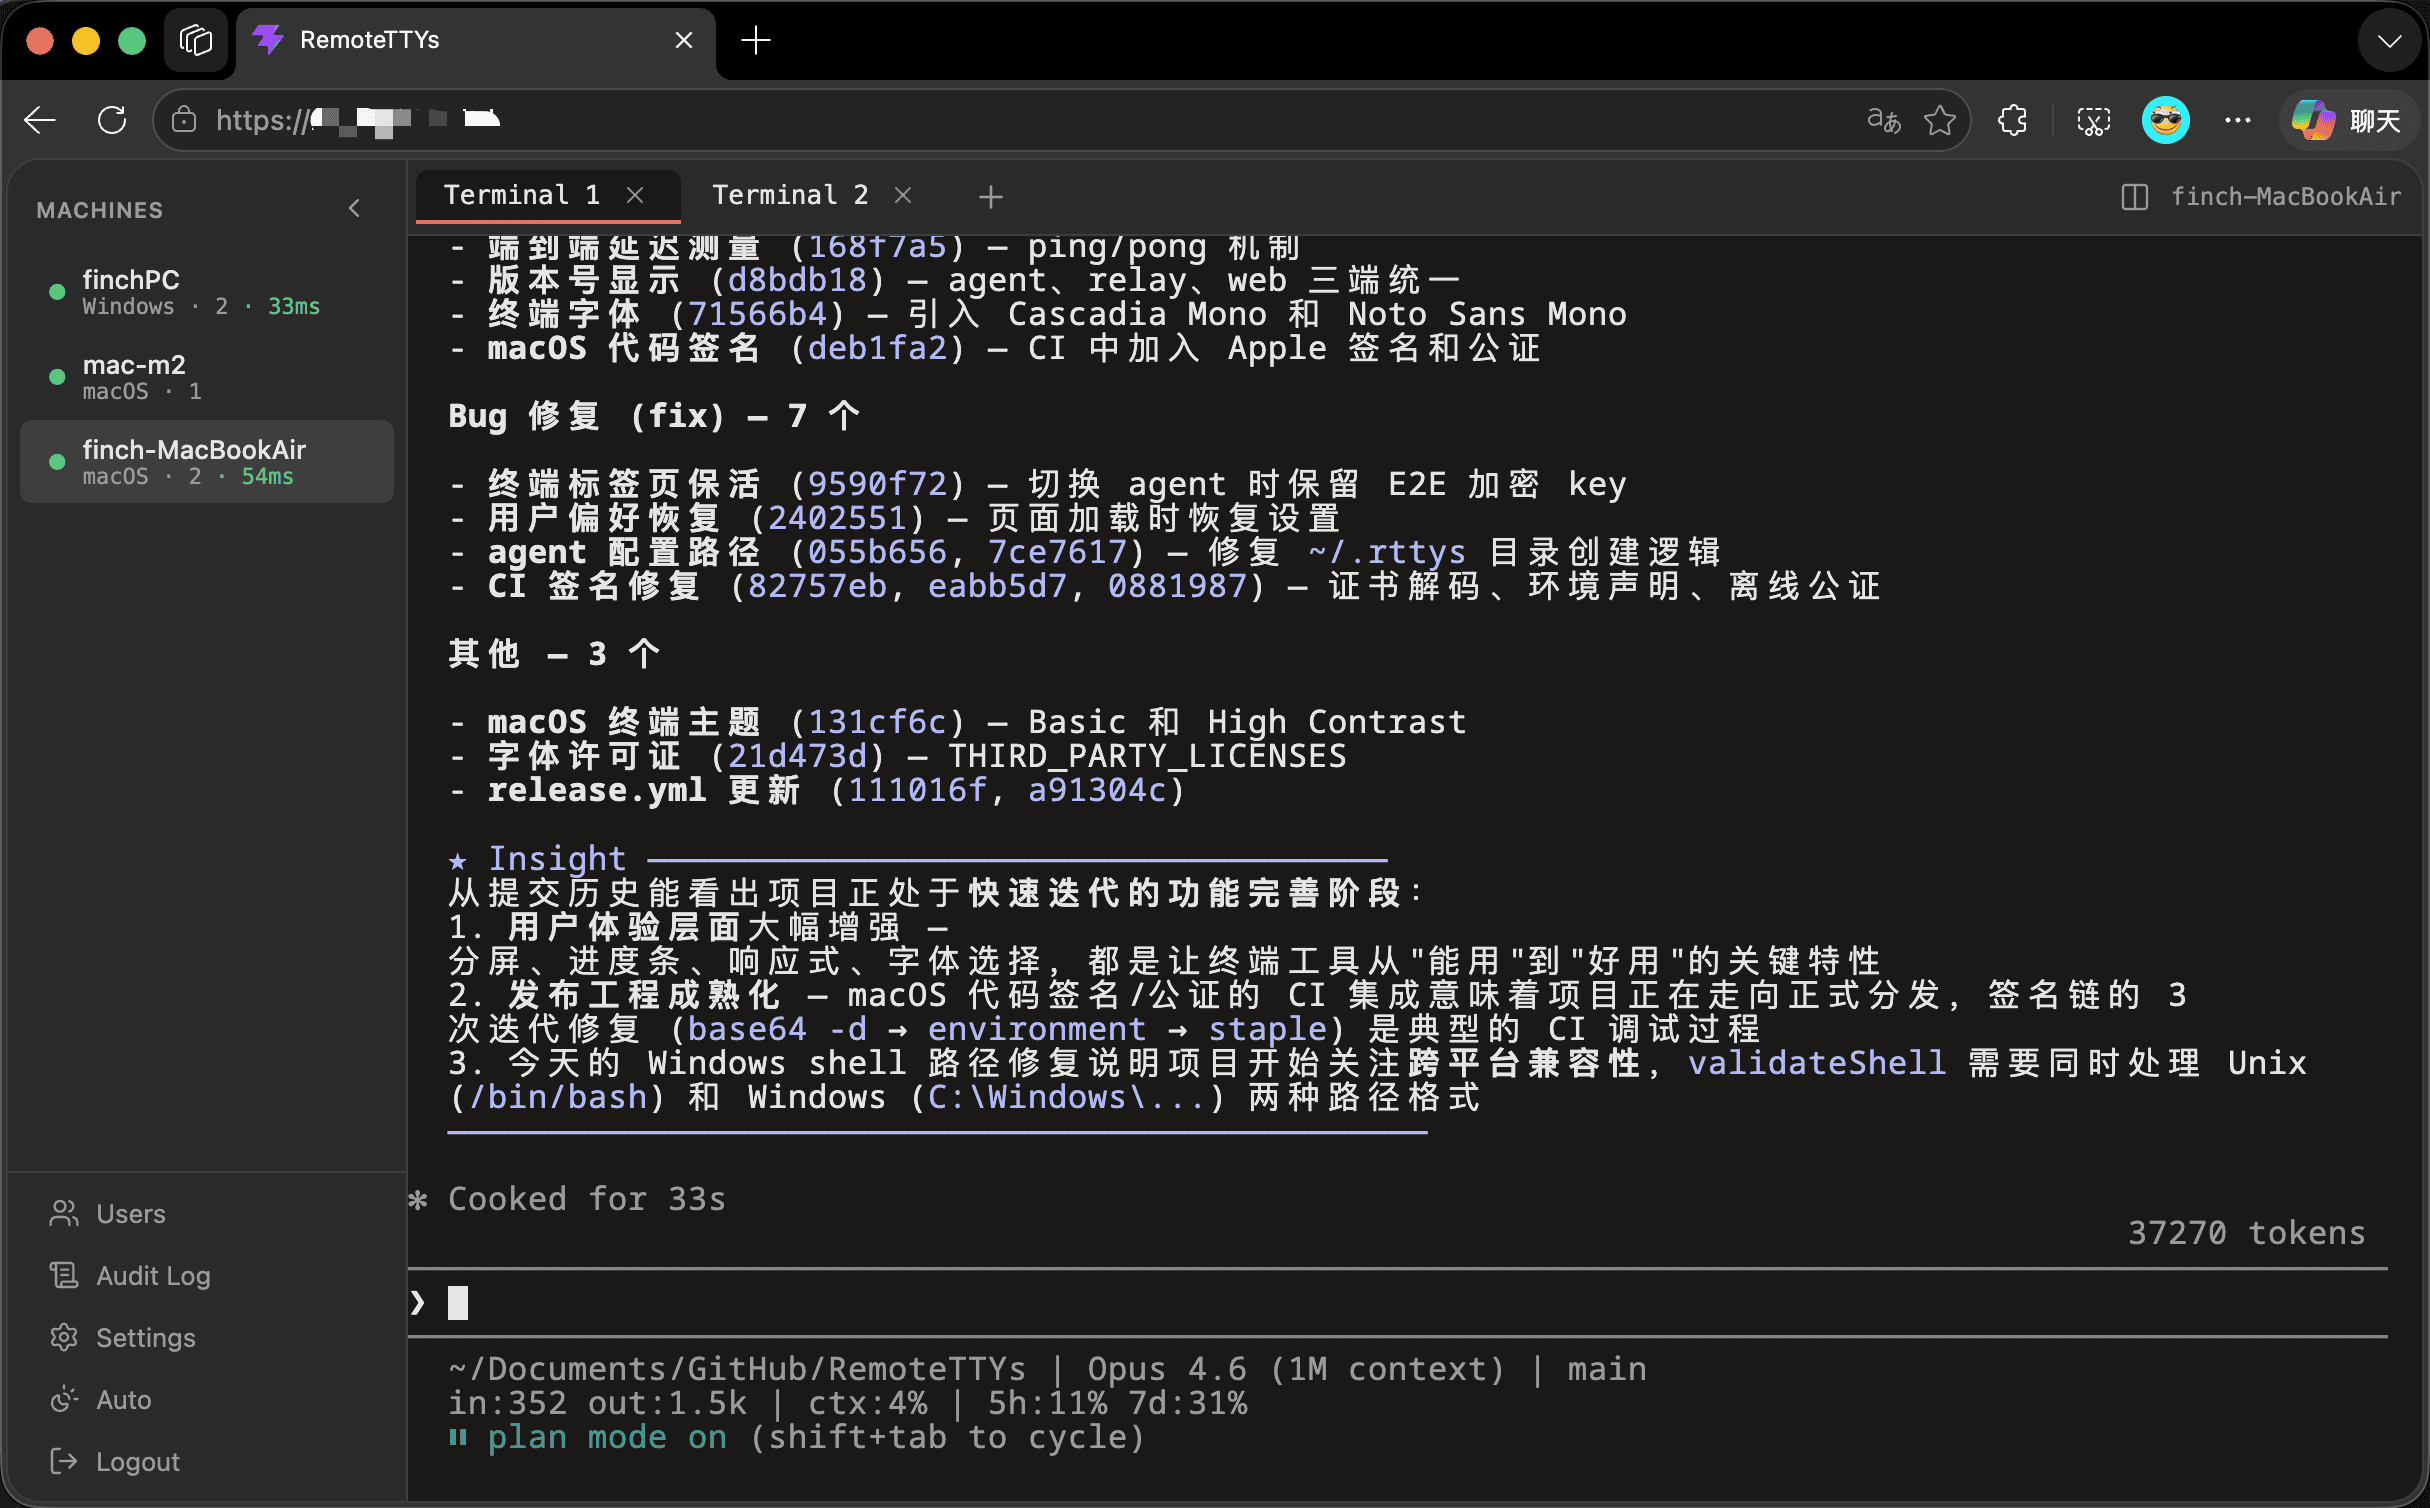2430x1508 pixels.
Task: Expand the browser tab list chevron
Action: pyautogui.click(x=2390, y=41)
